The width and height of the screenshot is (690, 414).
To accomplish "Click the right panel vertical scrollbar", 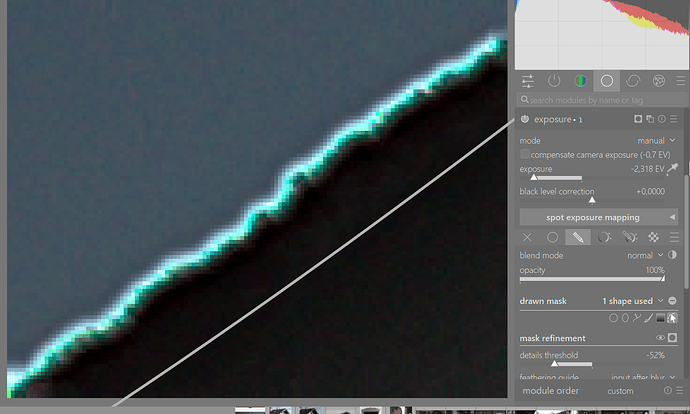I will (x=687, y=232).
